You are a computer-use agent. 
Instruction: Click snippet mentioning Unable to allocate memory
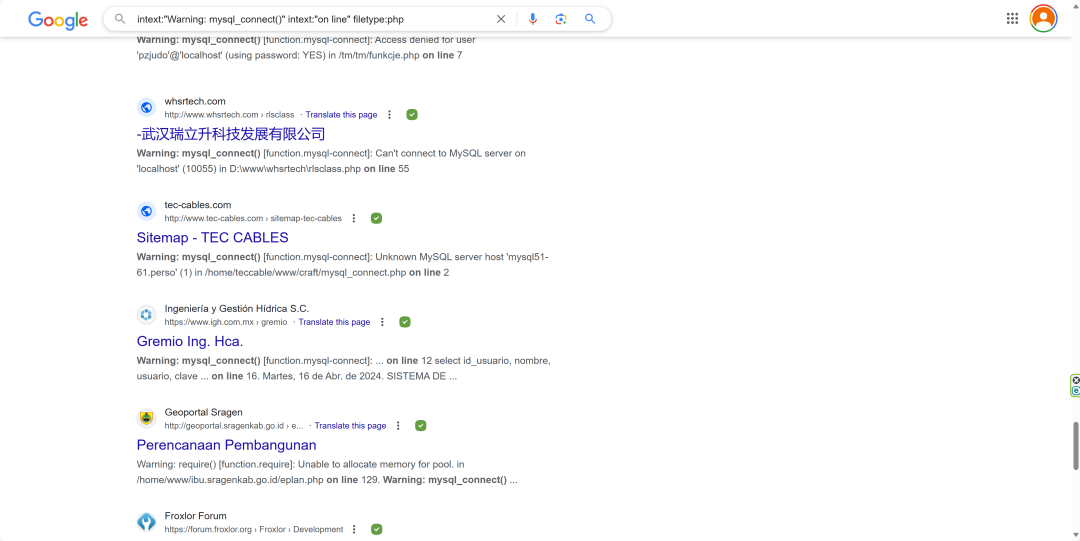coord(327,472)
